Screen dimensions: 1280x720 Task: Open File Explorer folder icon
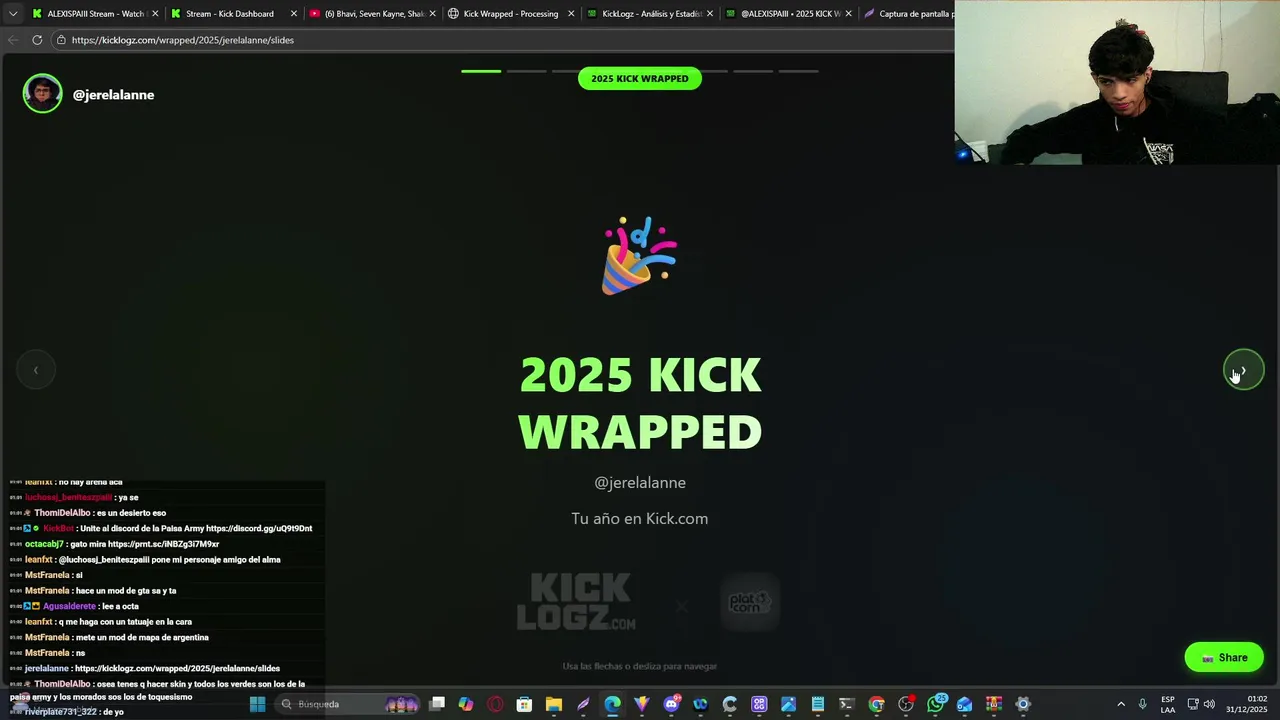point(554,704)
